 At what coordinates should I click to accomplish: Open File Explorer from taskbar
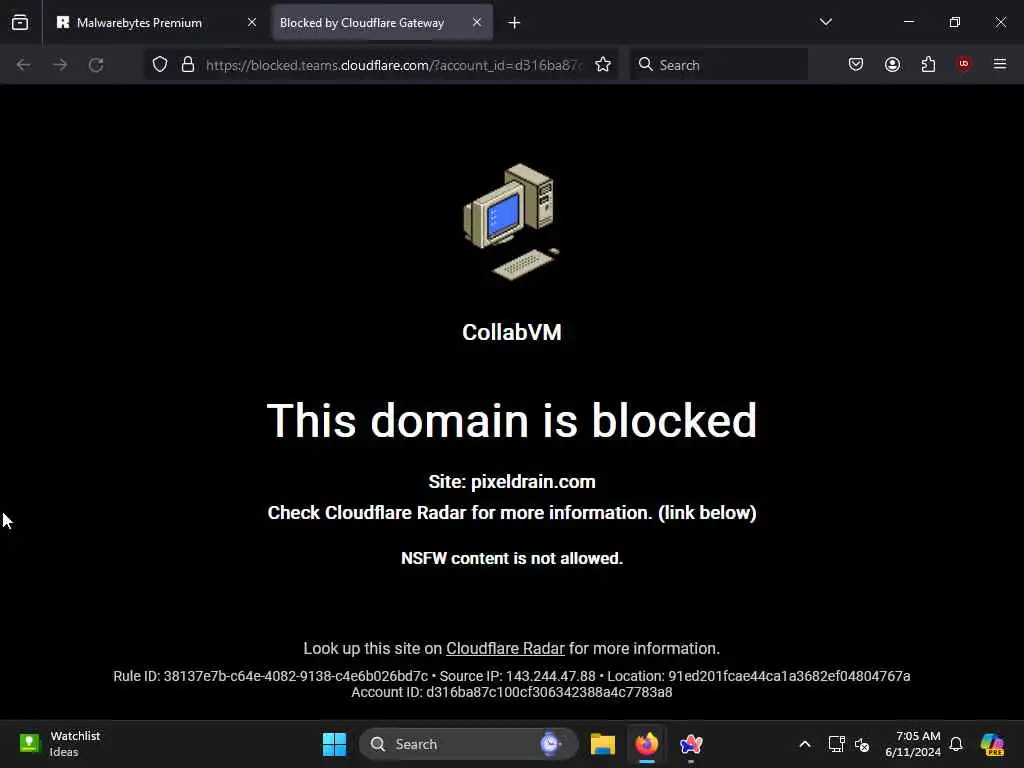[x=603, y=744]
